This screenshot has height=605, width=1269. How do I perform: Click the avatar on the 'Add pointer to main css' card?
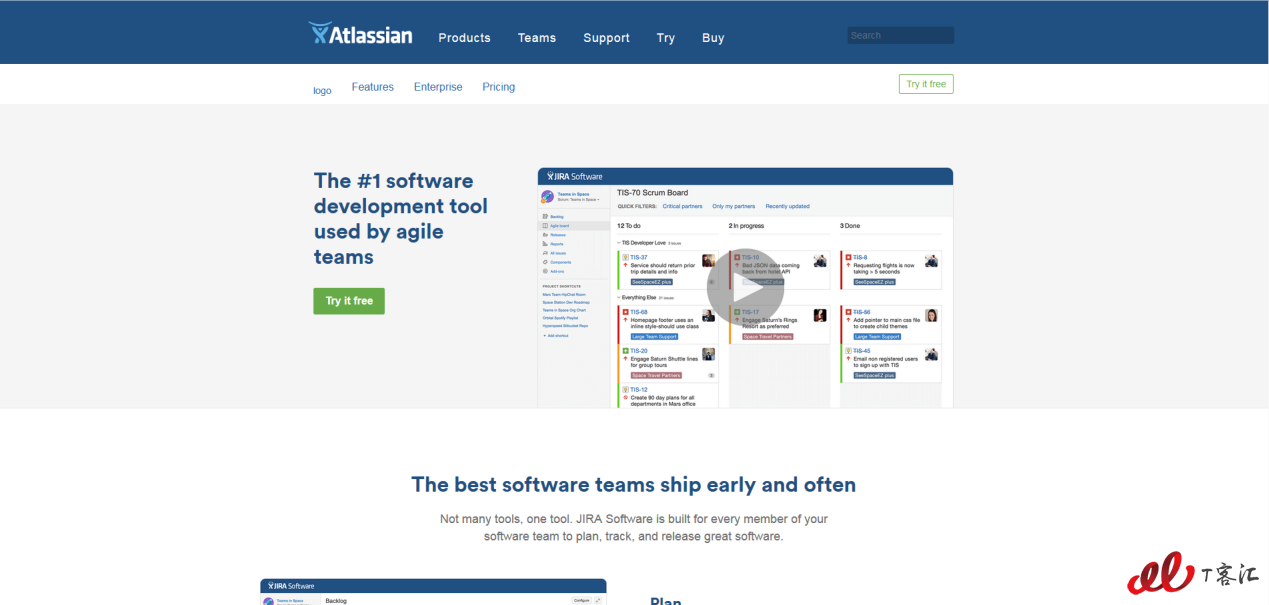pyautogui.click(x=932, y=315)
